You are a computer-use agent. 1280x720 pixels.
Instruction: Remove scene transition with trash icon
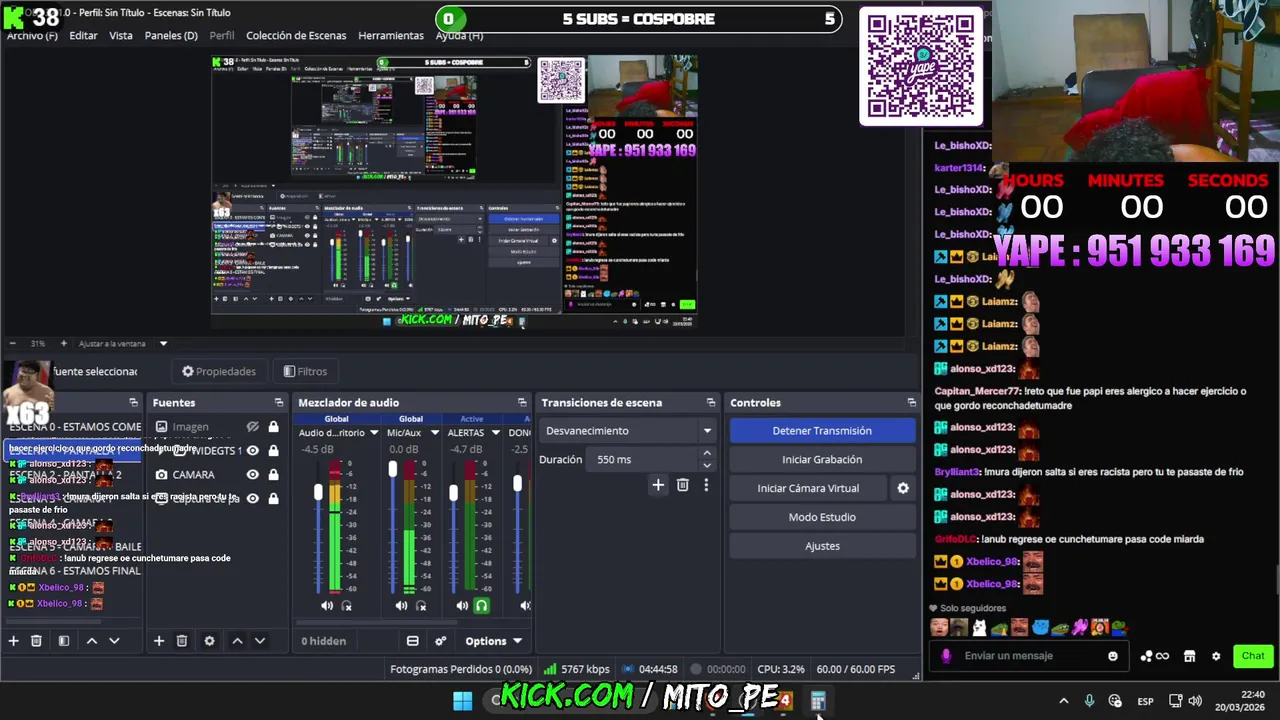coord(683,485)
